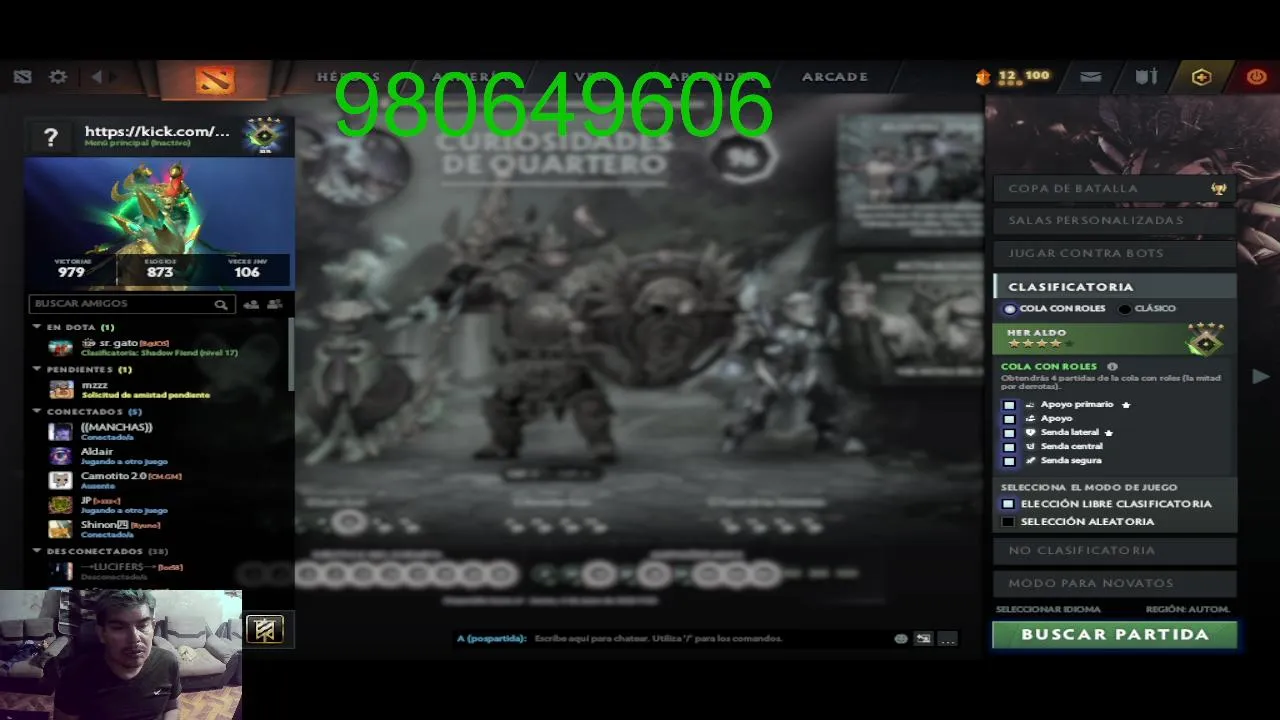Screen dimensions: 1280x720
Task: Open the Heraldo rank medal in the Clasificatoria panel
Action: [1205, 339]
